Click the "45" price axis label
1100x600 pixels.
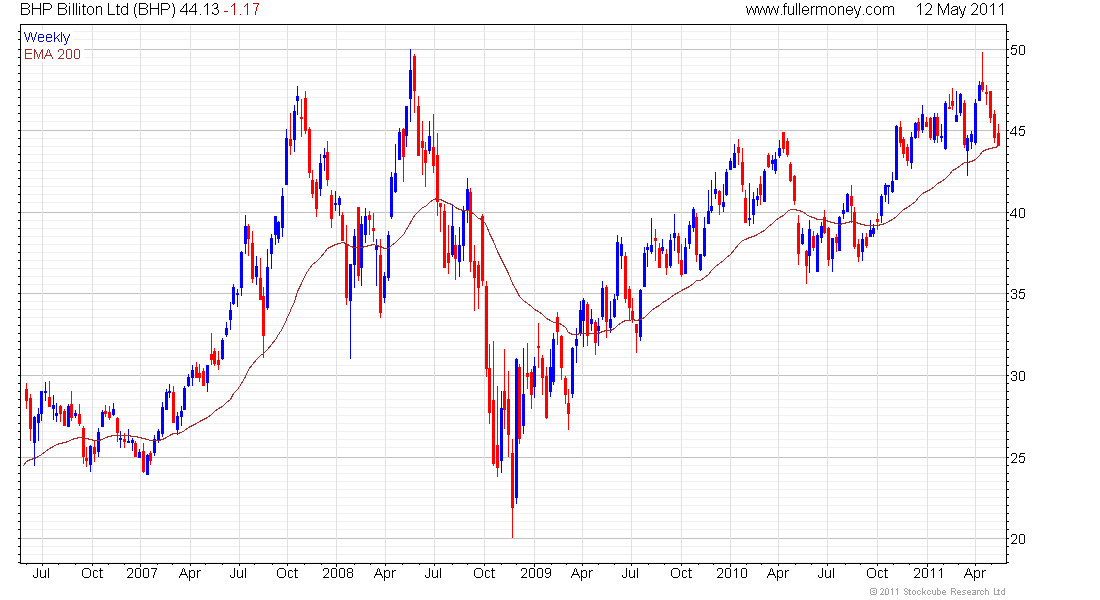click(1017, 131)
